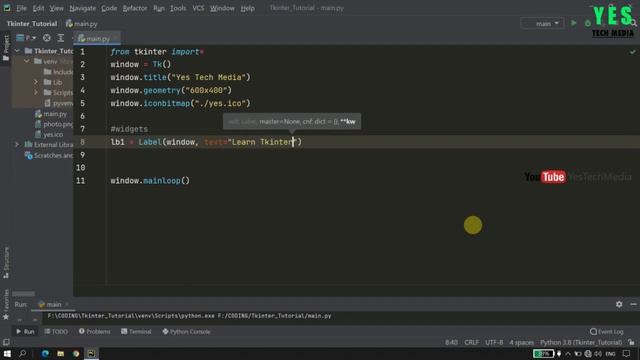This screenshot has height=360, width=640.
Task: Click the read-only lock icon
Action: point(631,342)
